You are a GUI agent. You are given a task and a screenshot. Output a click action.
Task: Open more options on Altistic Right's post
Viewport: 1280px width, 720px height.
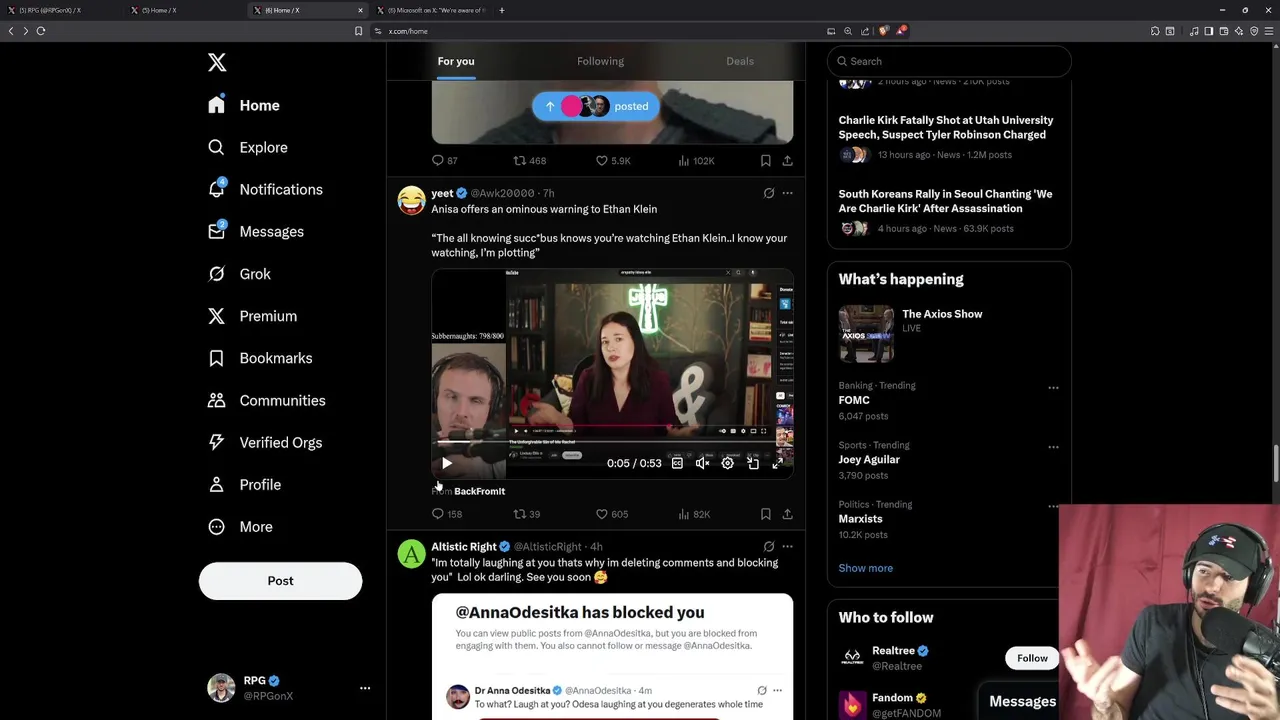[787, 547]
